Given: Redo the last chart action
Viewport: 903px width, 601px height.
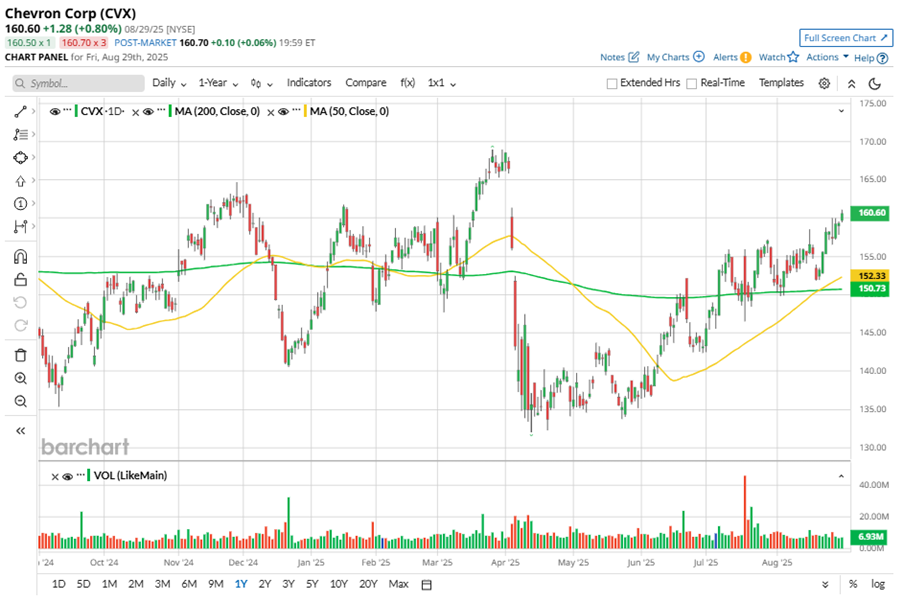Looking at the screenshot, I should click(20, 326).
